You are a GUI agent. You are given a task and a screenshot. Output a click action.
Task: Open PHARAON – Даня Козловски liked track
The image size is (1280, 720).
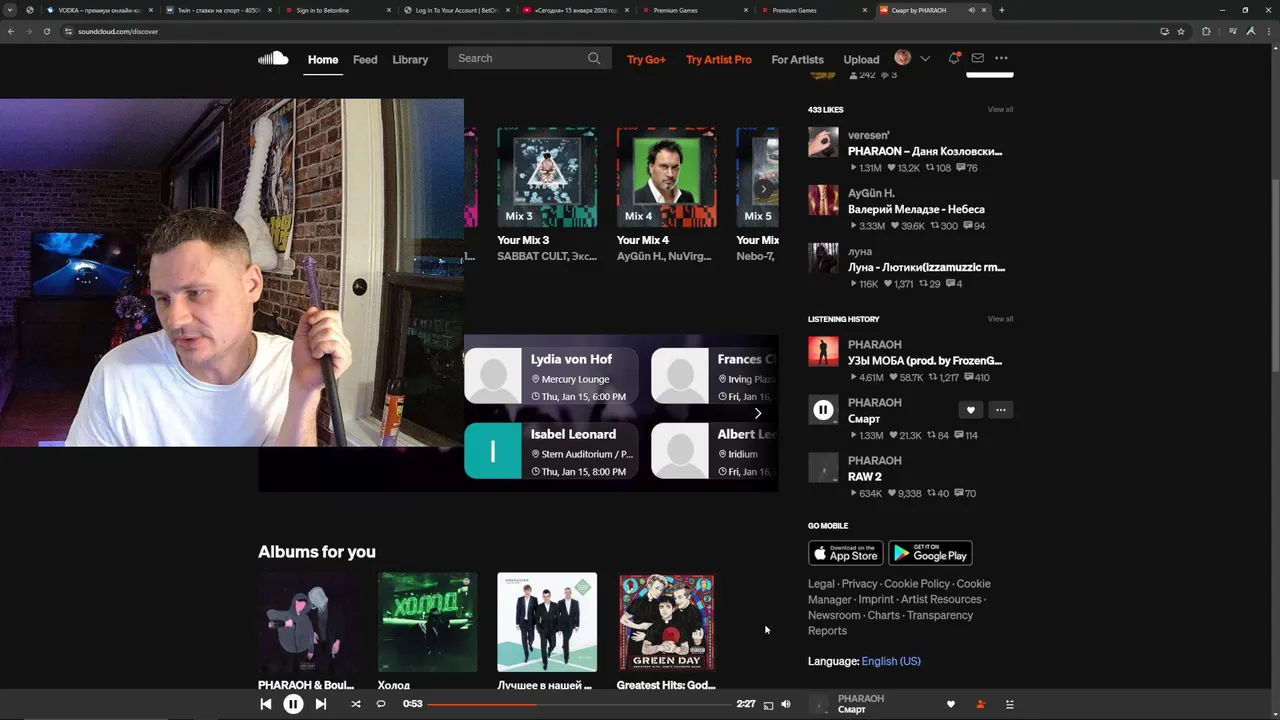925,151
